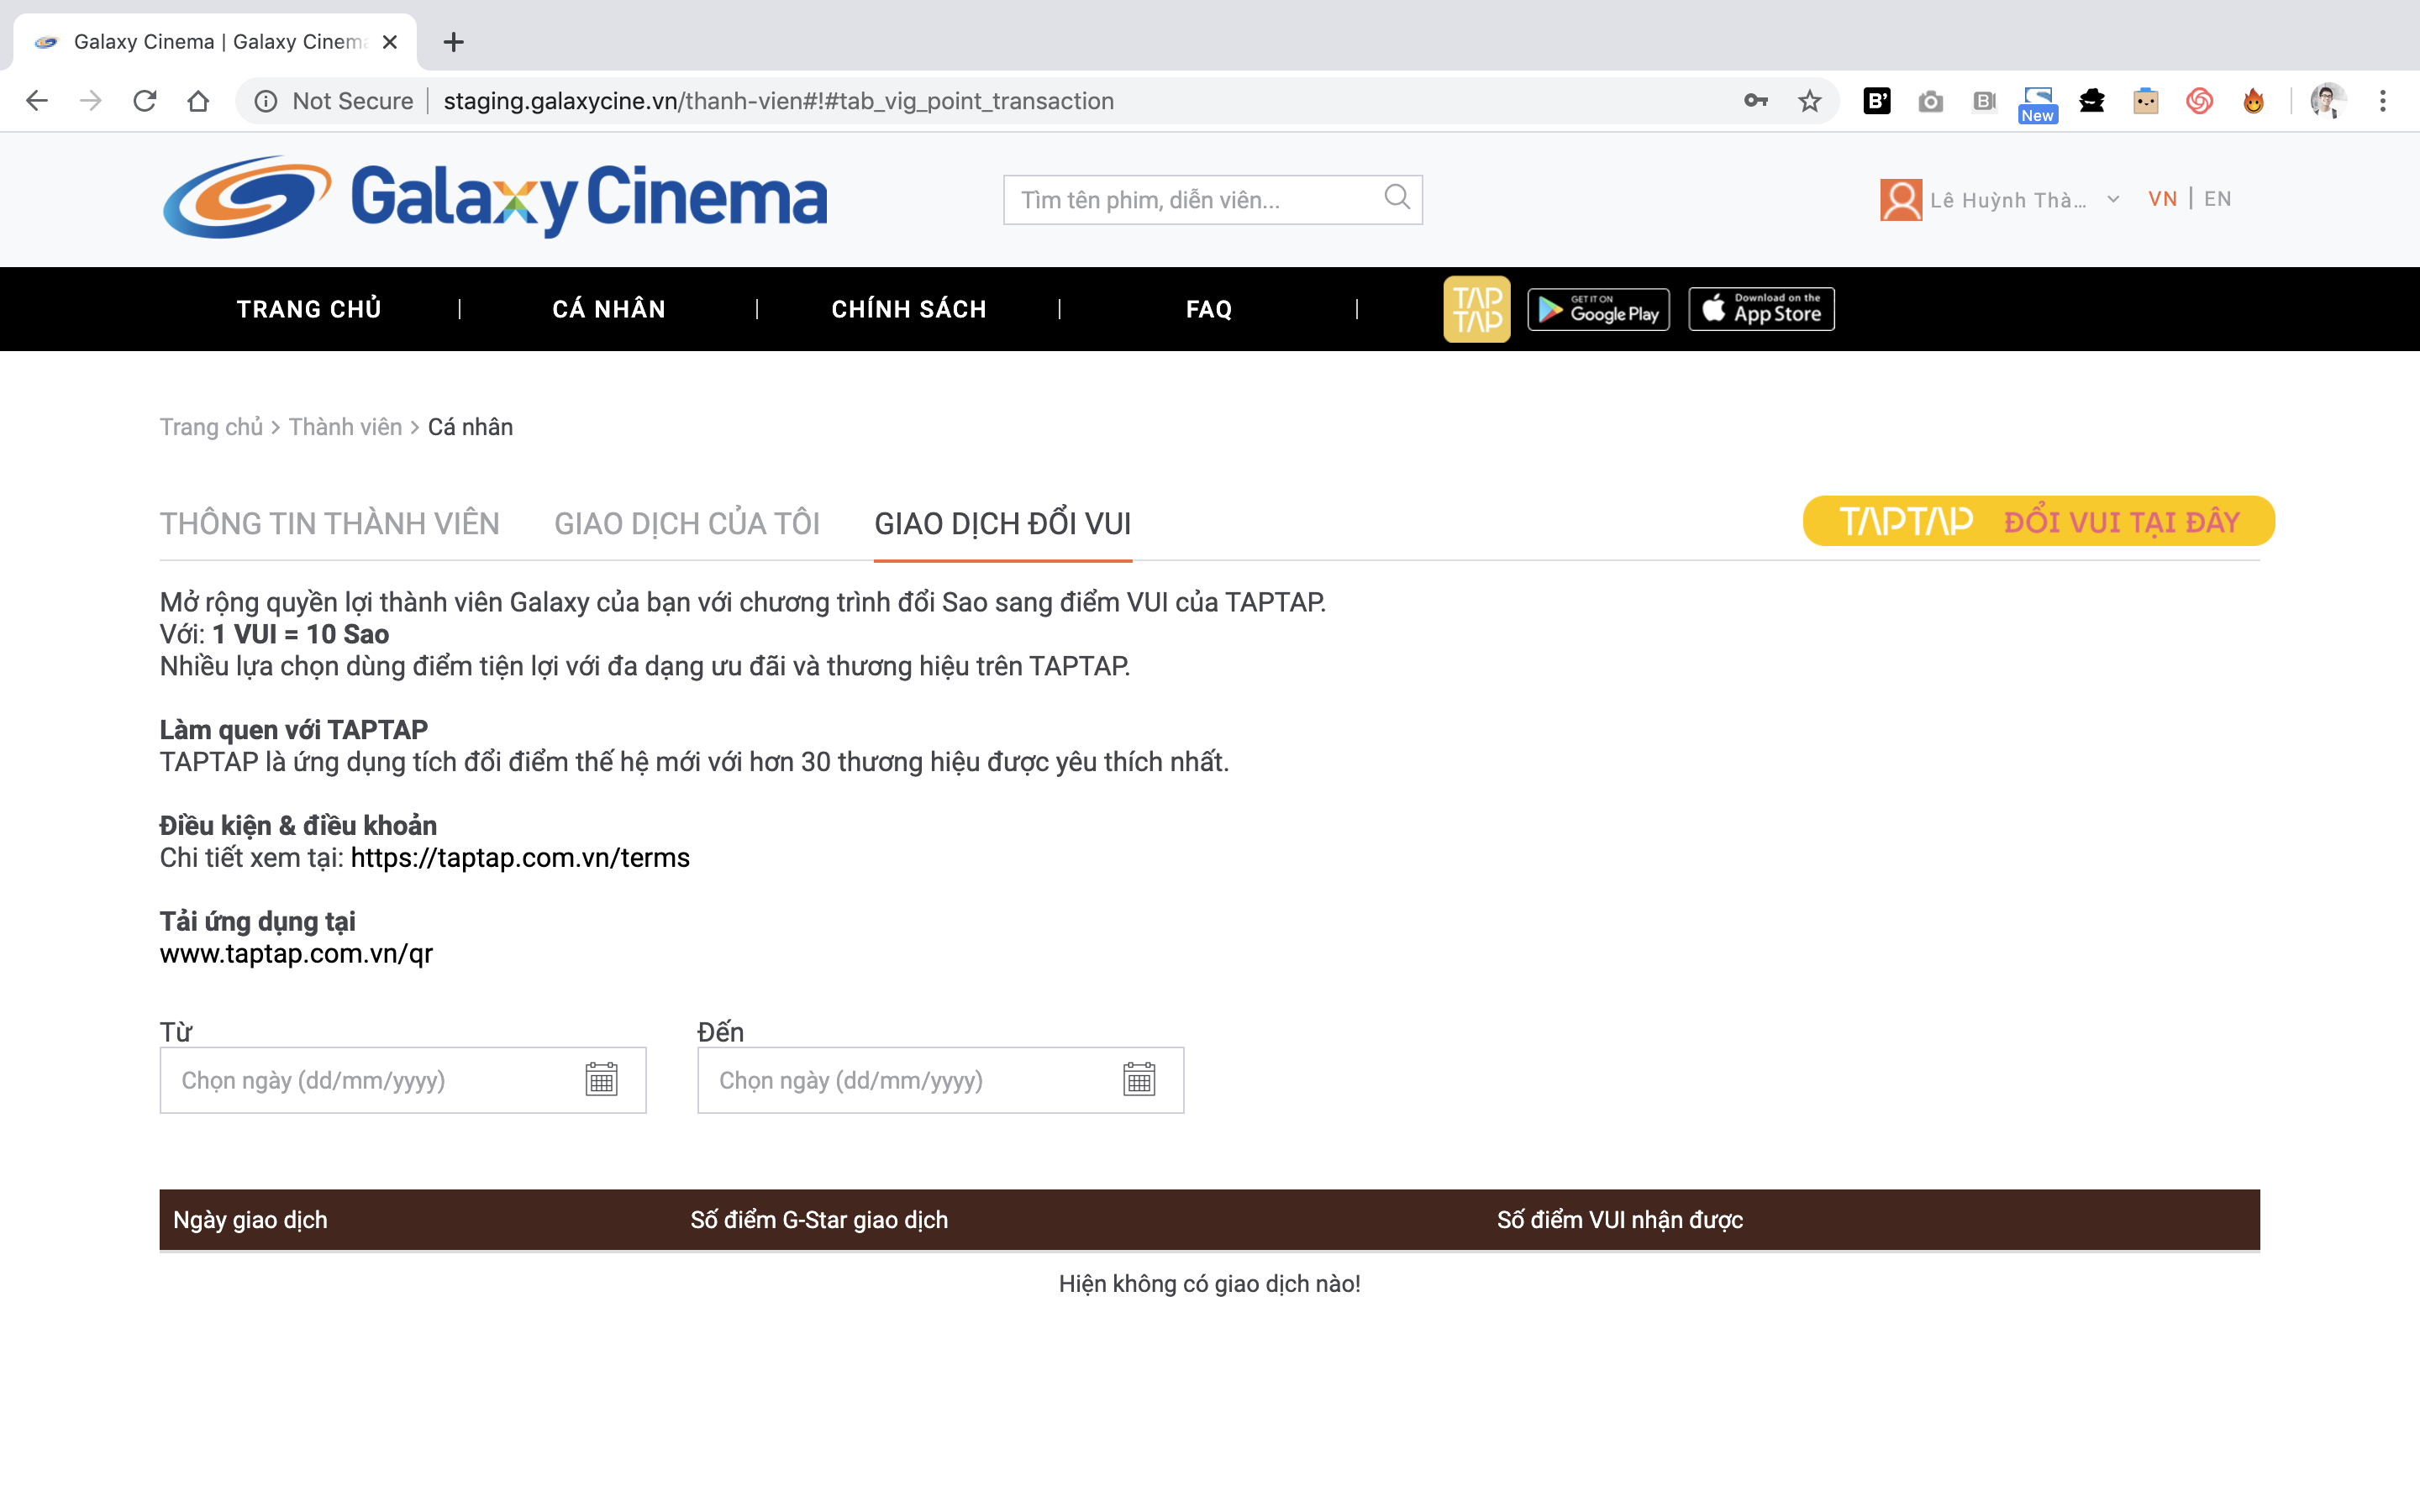Open the 'Từ' date calendar icon
This screenshot has height=1512, width=2420.
click(601, 1079)
